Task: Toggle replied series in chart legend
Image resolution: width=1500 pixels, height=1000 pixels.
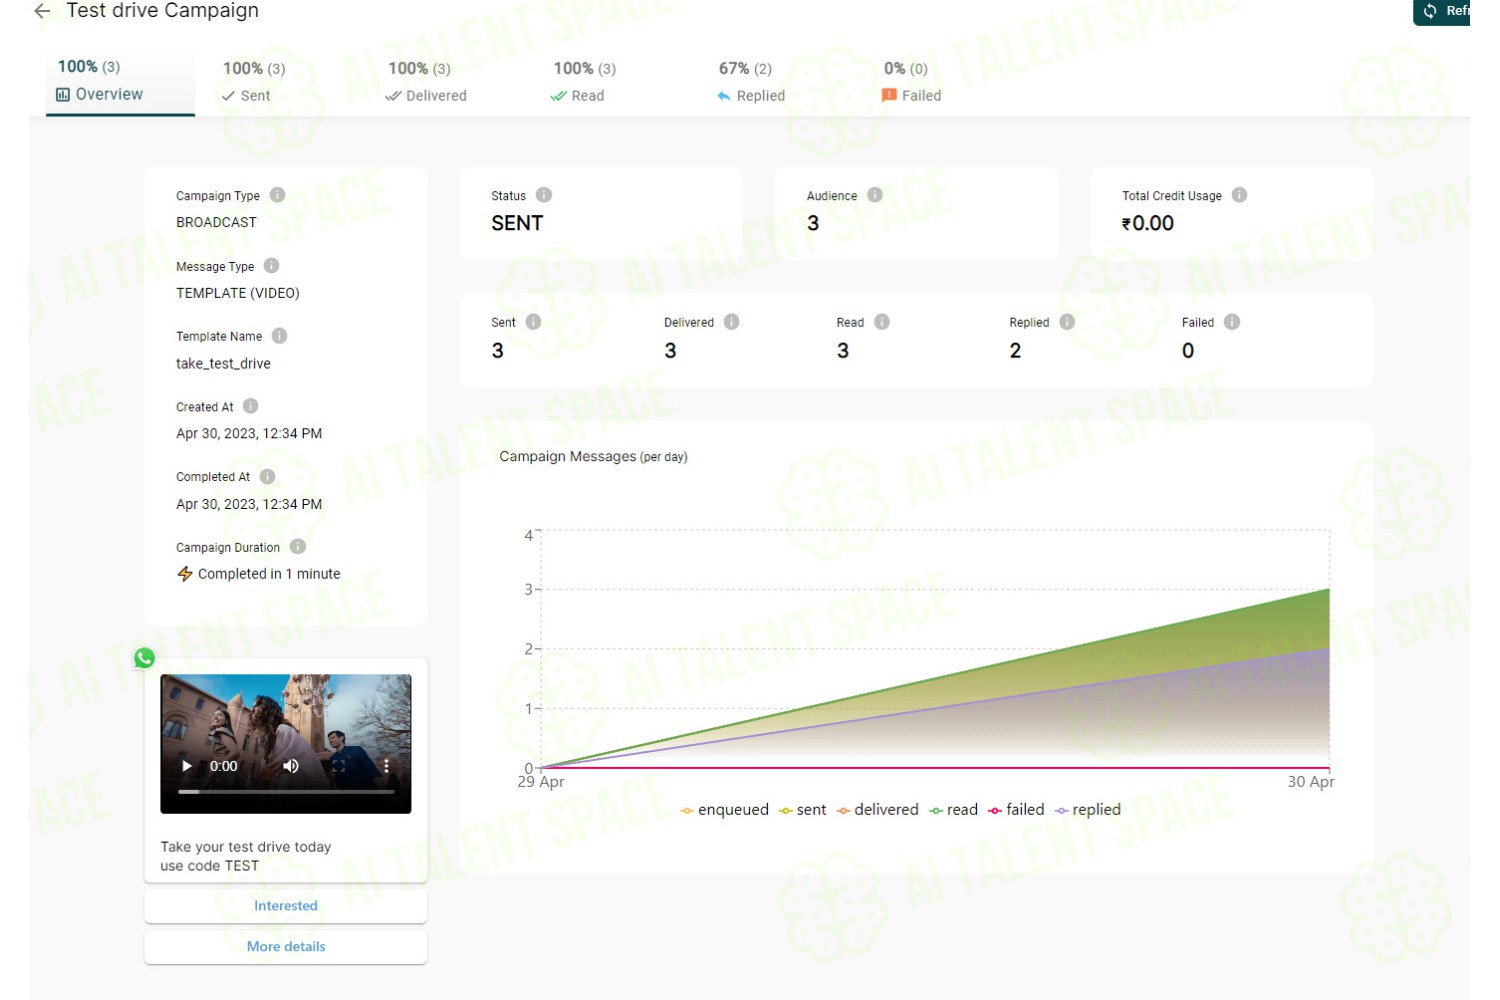Action: point(1088,810)
